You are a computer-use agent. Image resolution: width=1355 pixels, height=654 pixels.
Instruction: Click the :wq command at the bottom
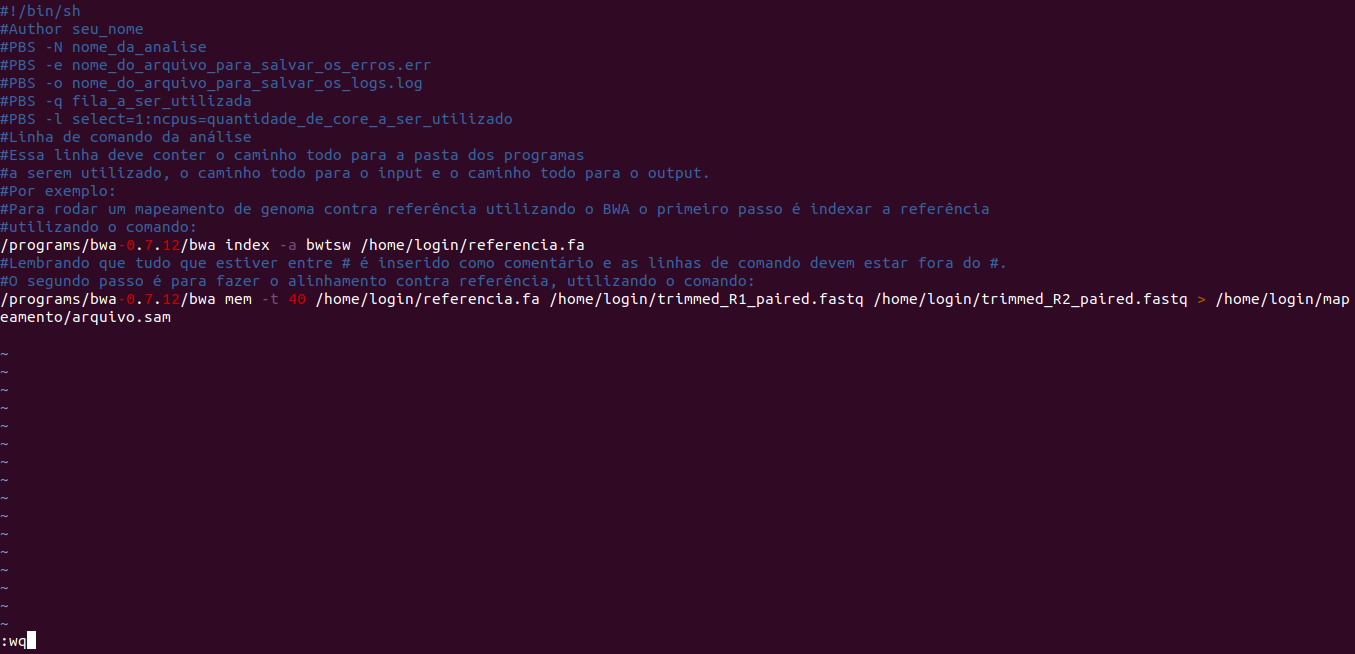point(13,640)
